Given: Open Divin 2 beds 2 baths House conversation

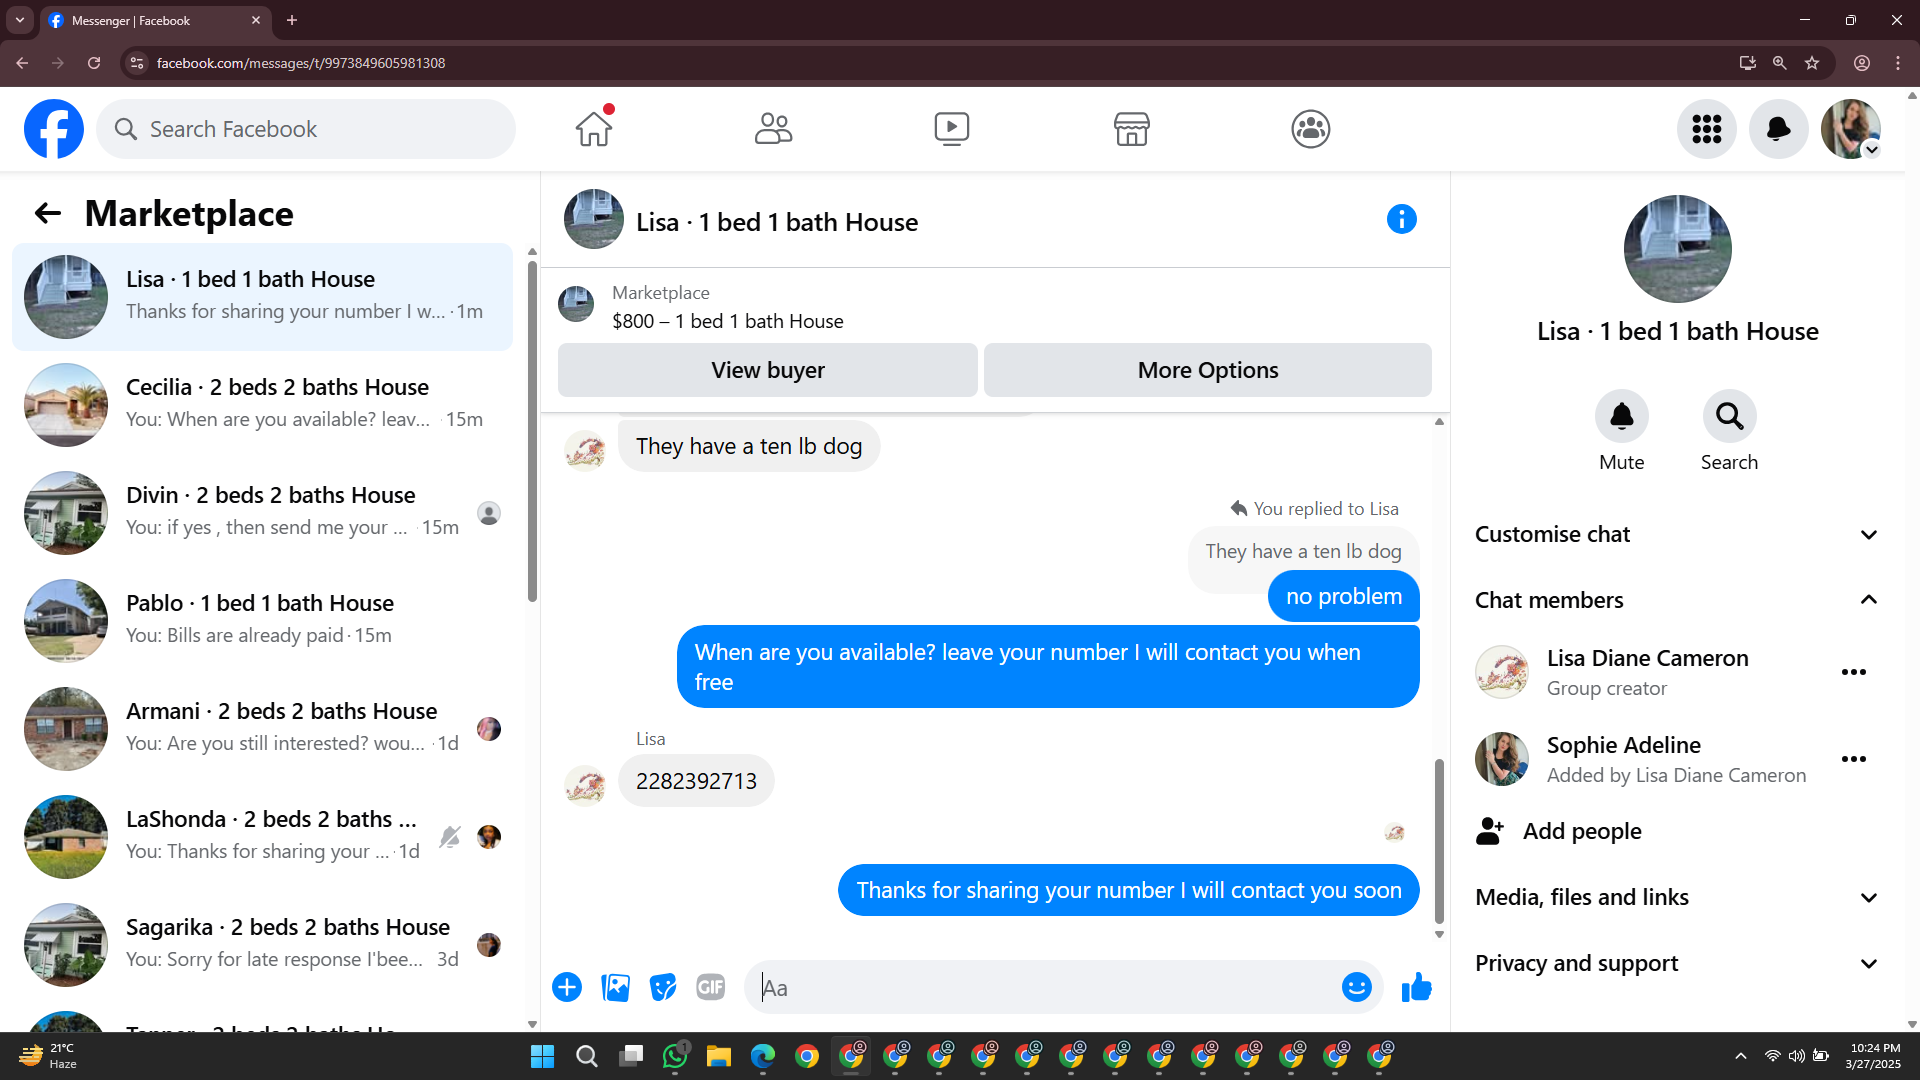Looking at the screenshot, I should [x=262, y=513].
